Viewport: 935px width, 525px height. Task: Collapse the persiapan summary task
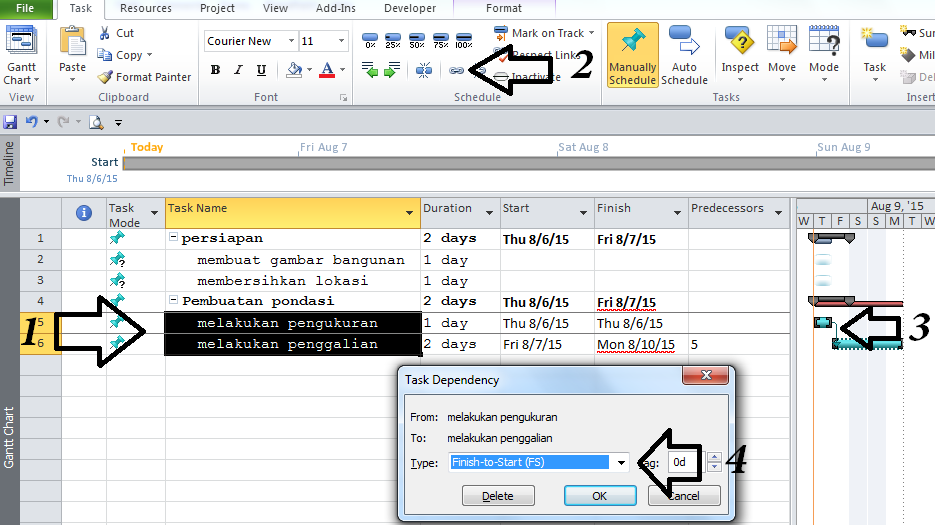point(173,237)
